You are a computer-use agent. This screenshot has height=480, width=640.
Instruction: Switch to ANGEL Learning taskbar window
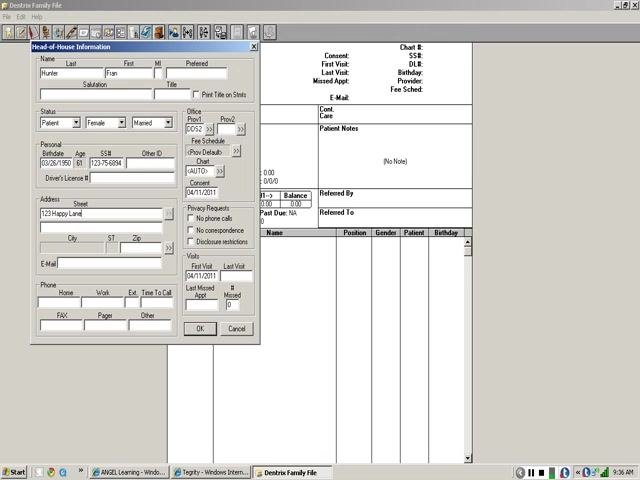point(128,472)
